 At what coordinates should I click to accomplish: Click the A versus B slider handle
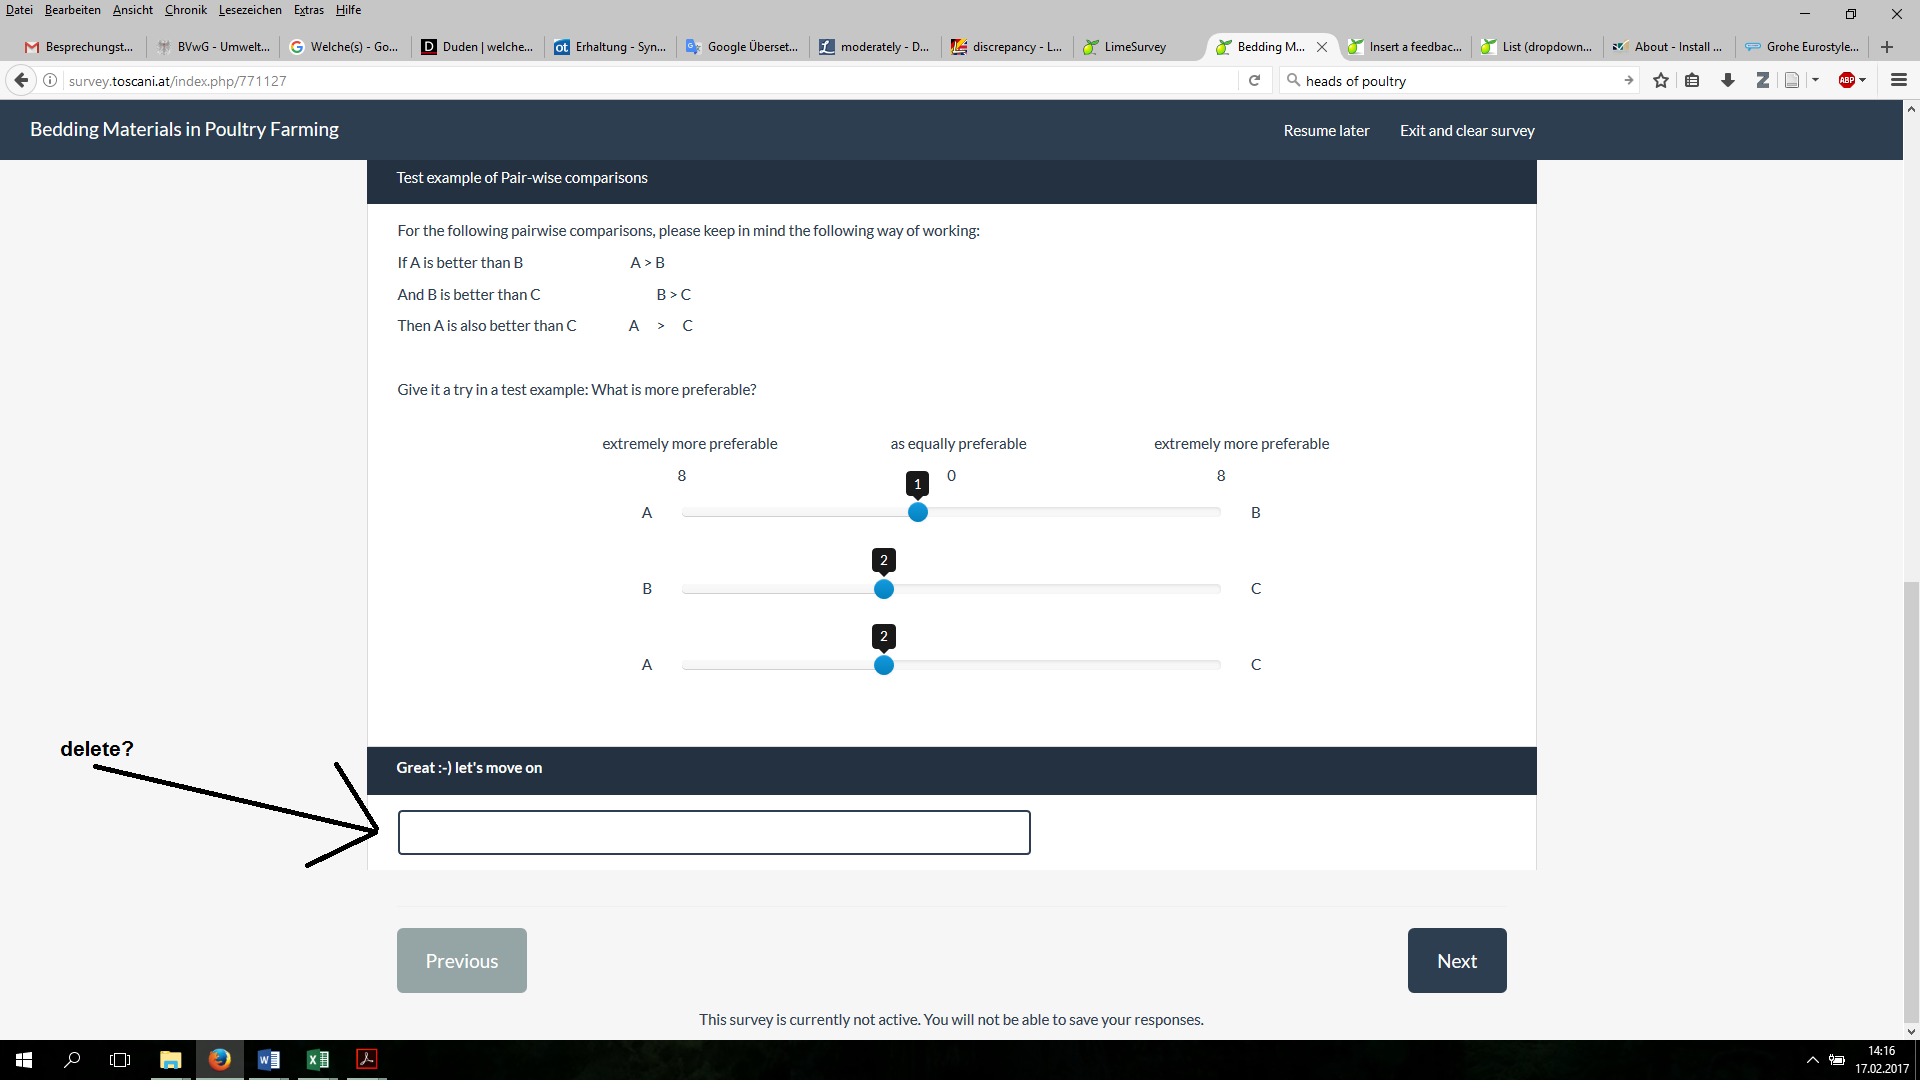click(x=917, y=512)
